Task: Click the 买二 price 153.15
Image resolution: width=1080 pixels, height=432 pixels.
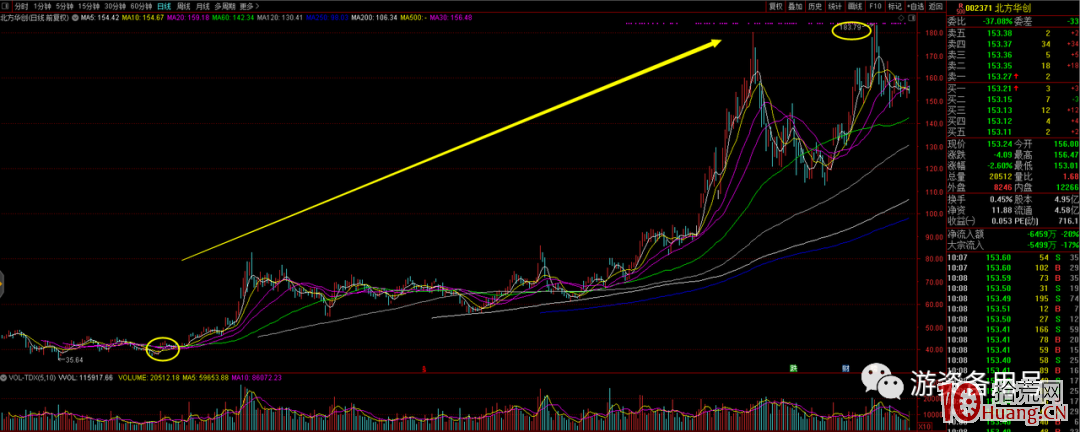Action: point(999,99)
